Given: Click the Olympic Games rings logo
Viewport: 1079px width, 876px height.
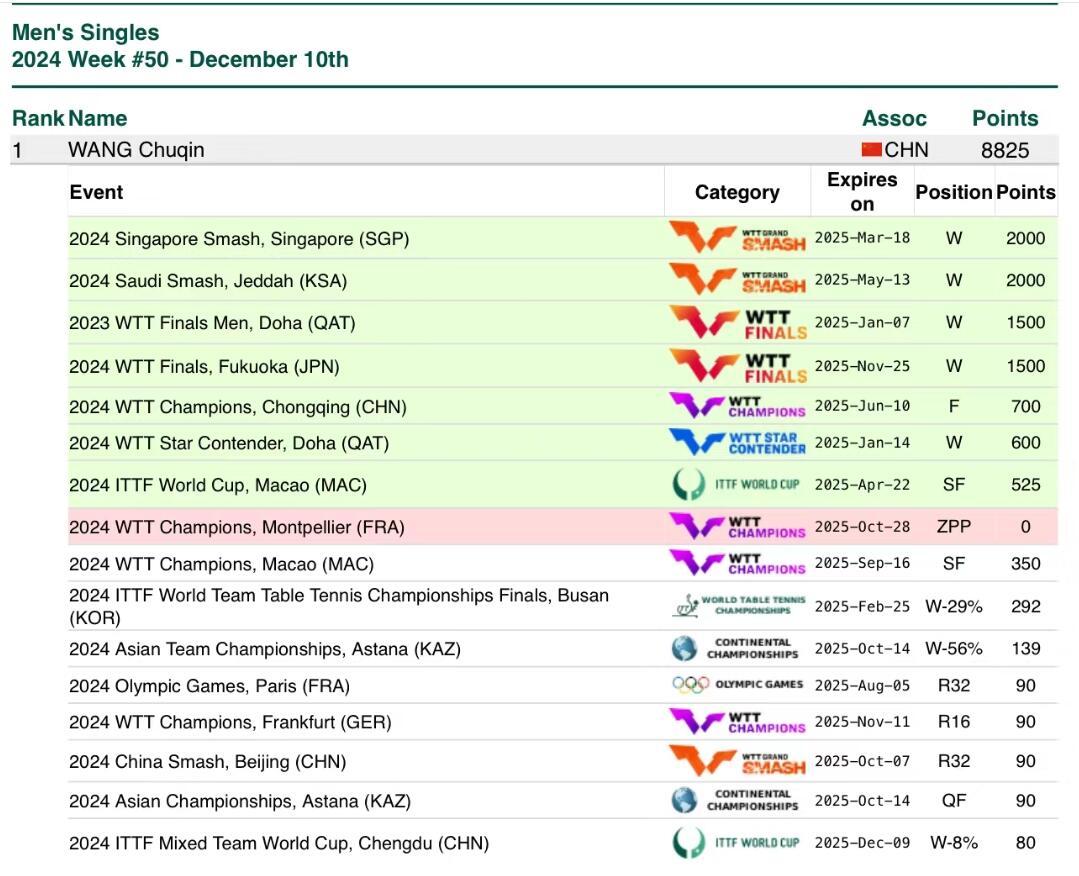Looking at the screenshot, I should [737, 685].
